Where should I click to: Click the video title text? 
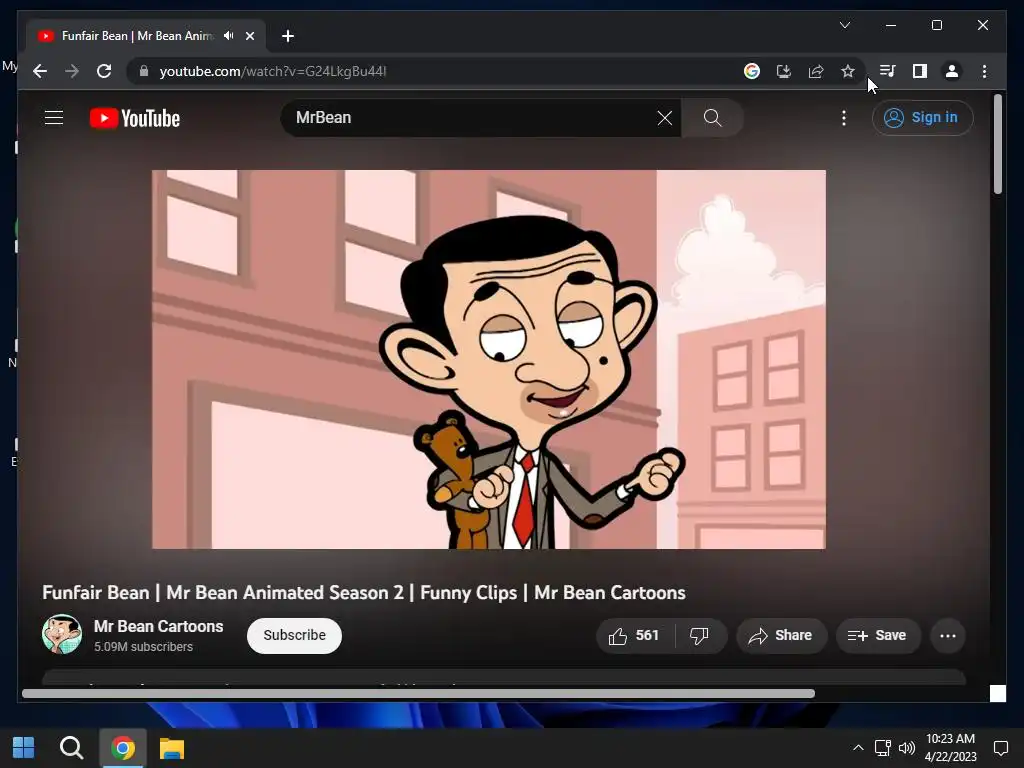coord(364,592)
